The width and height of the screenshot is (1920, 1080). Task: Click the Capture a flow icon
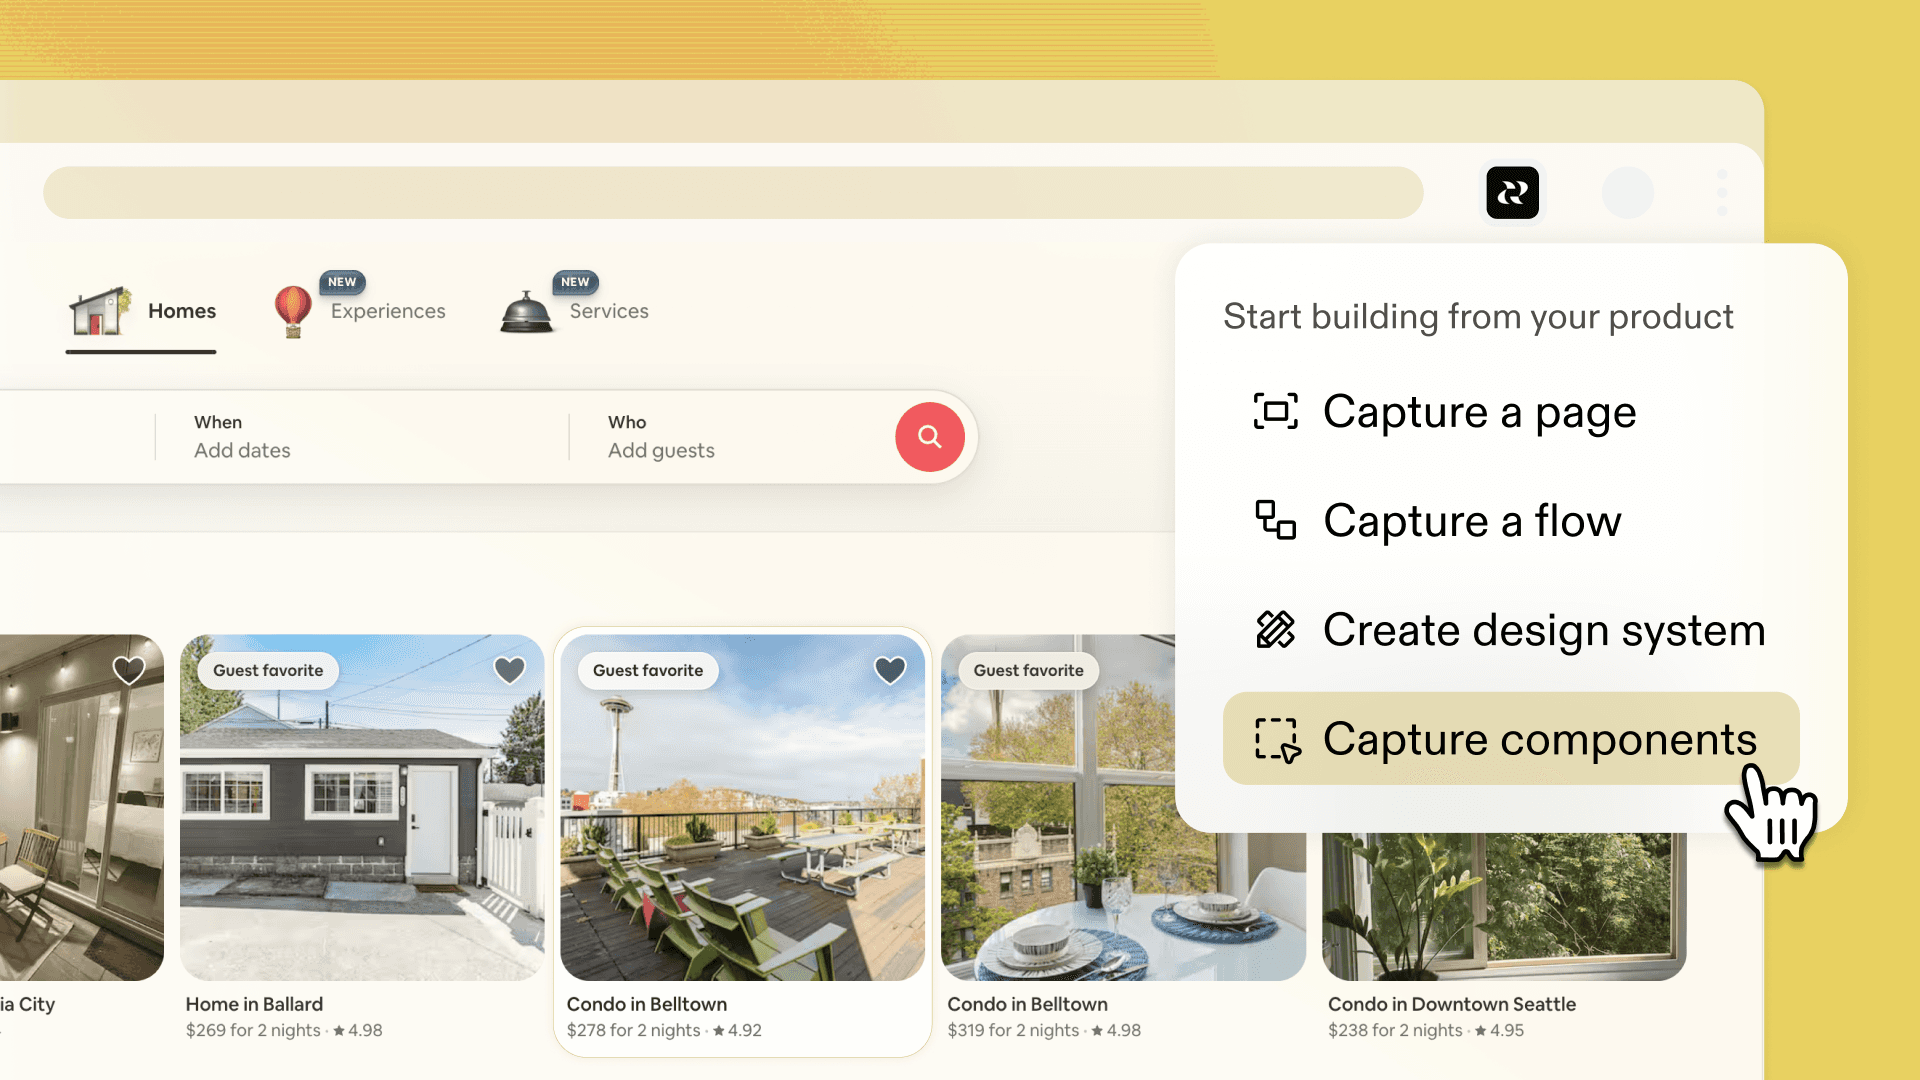[1275, 520]
